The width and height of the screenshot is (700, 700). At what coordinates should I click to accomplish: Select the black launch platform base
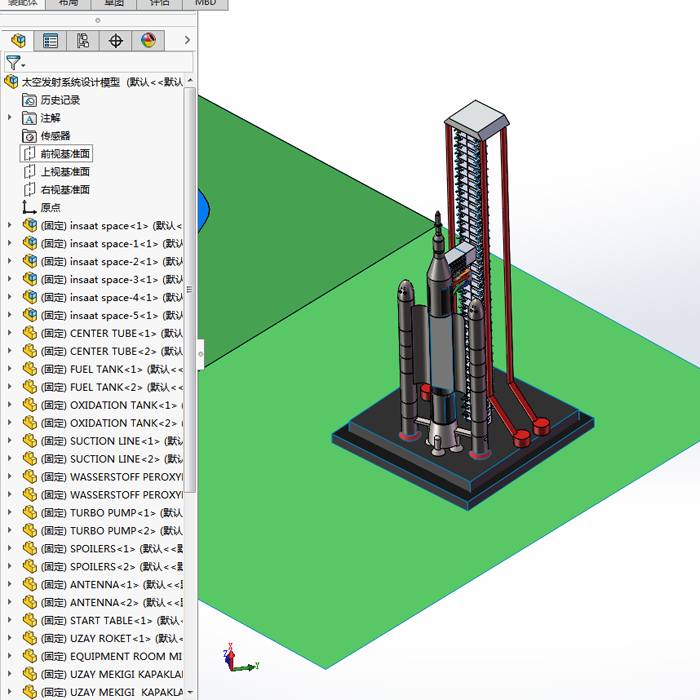[x=462, y=438]
